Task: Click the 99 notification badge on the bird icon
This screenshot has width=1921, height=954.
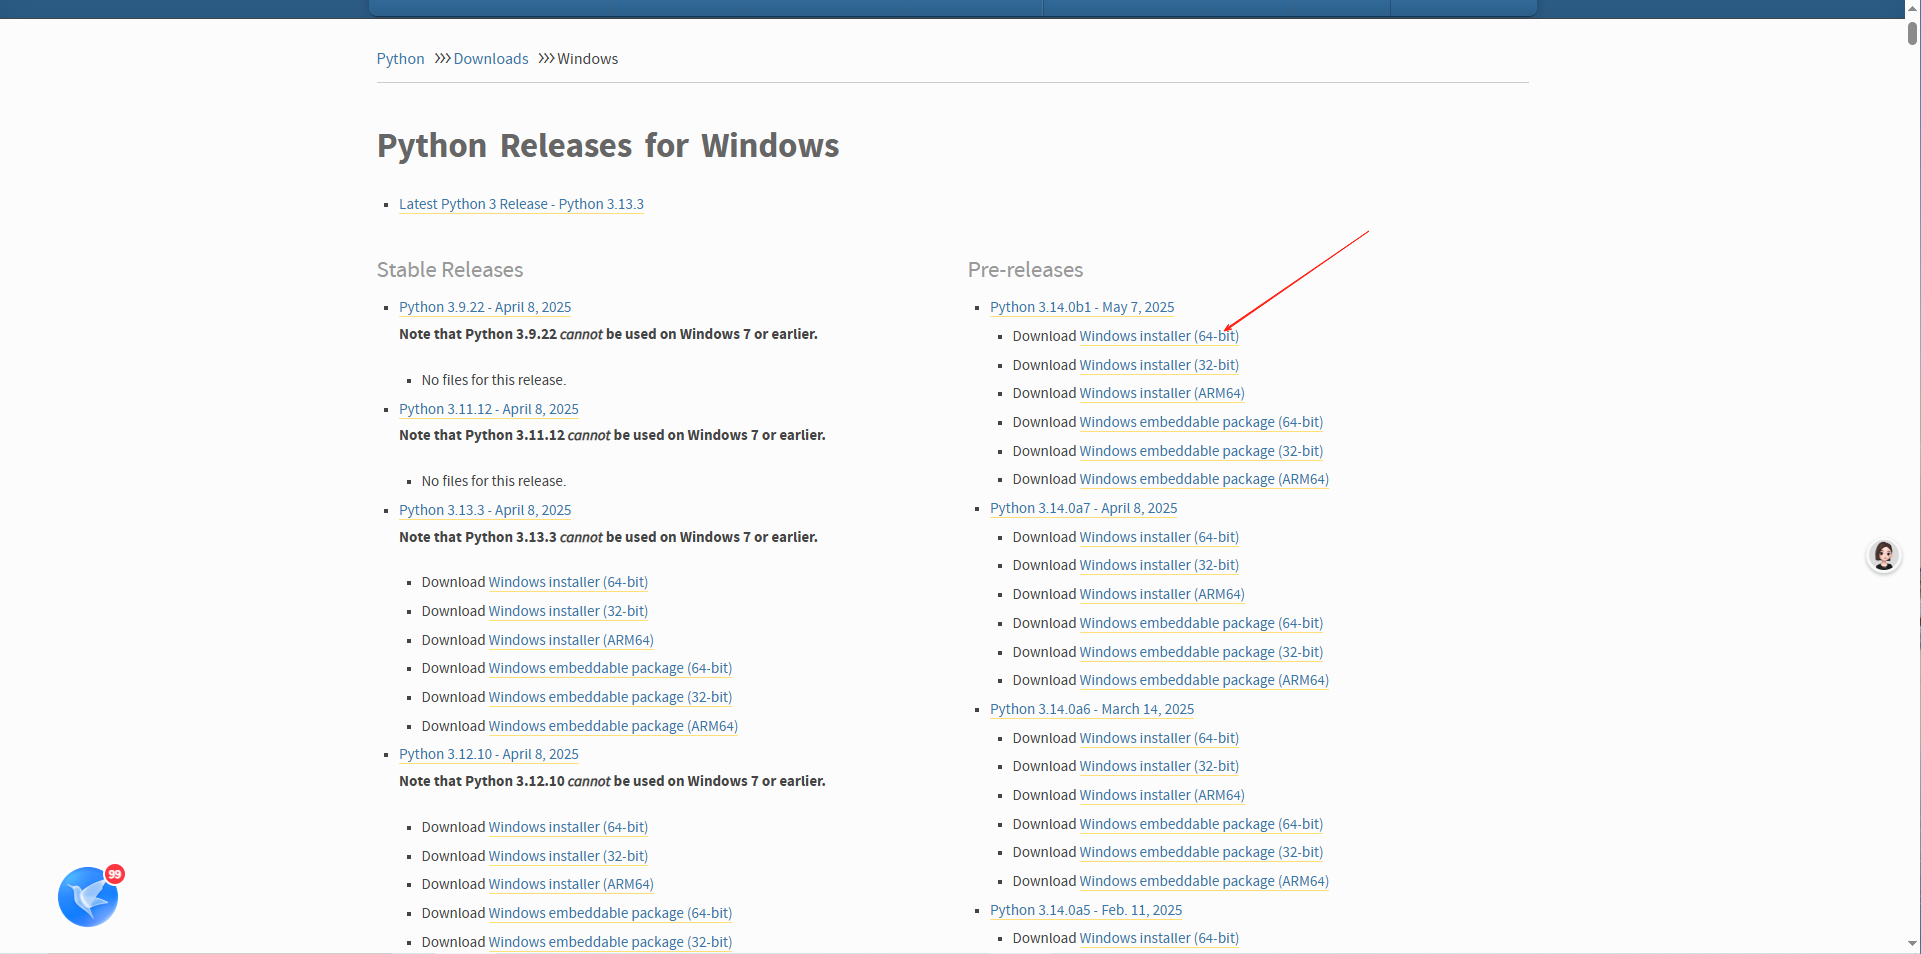Action: tap(115, 873)
